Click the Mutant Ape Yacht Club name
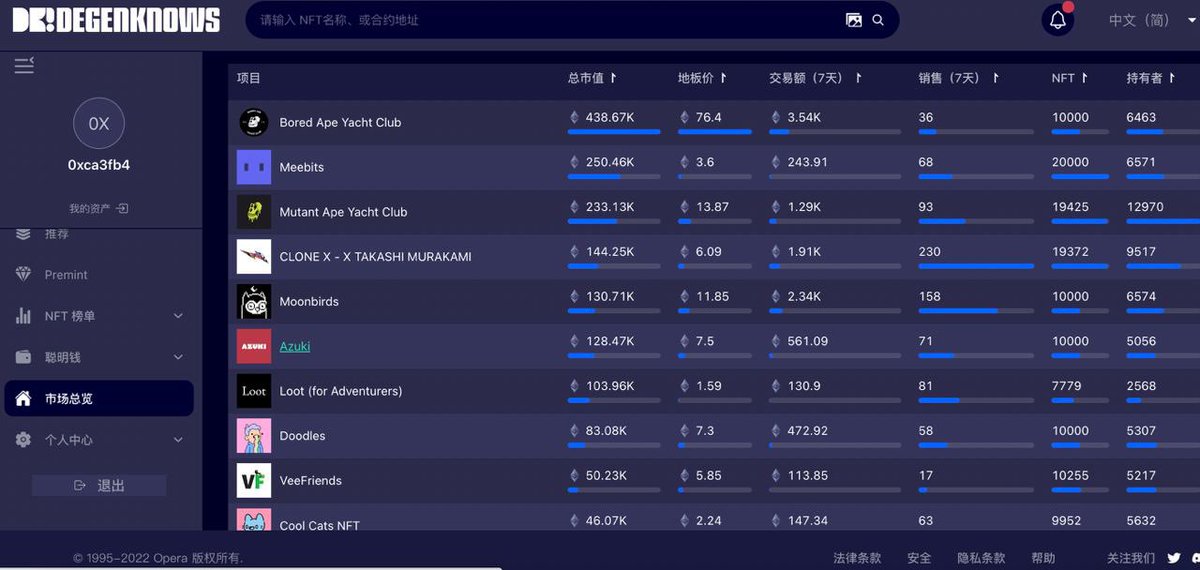This screenshot has width=1200, height=570. coord(344,212)
